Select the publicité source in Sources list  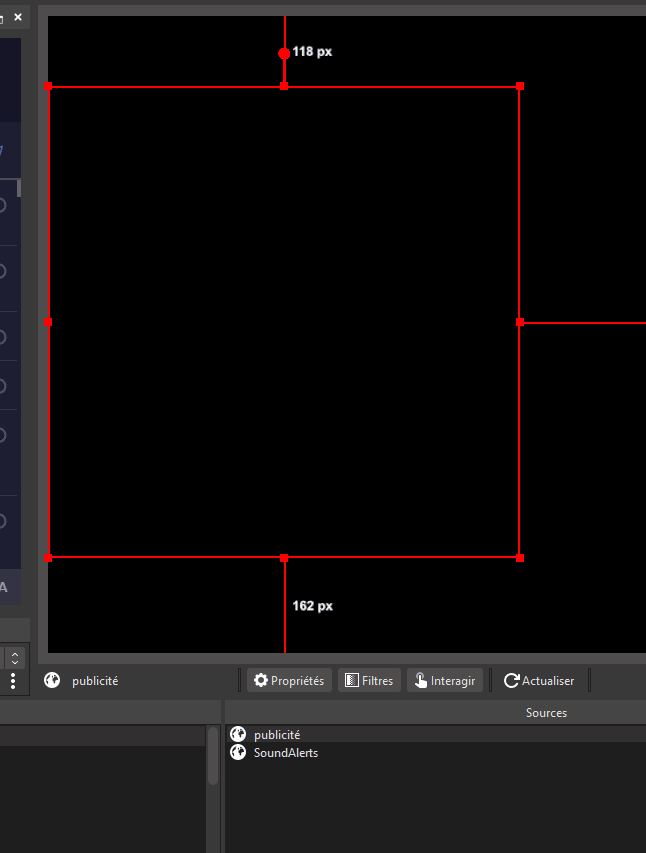277,735
